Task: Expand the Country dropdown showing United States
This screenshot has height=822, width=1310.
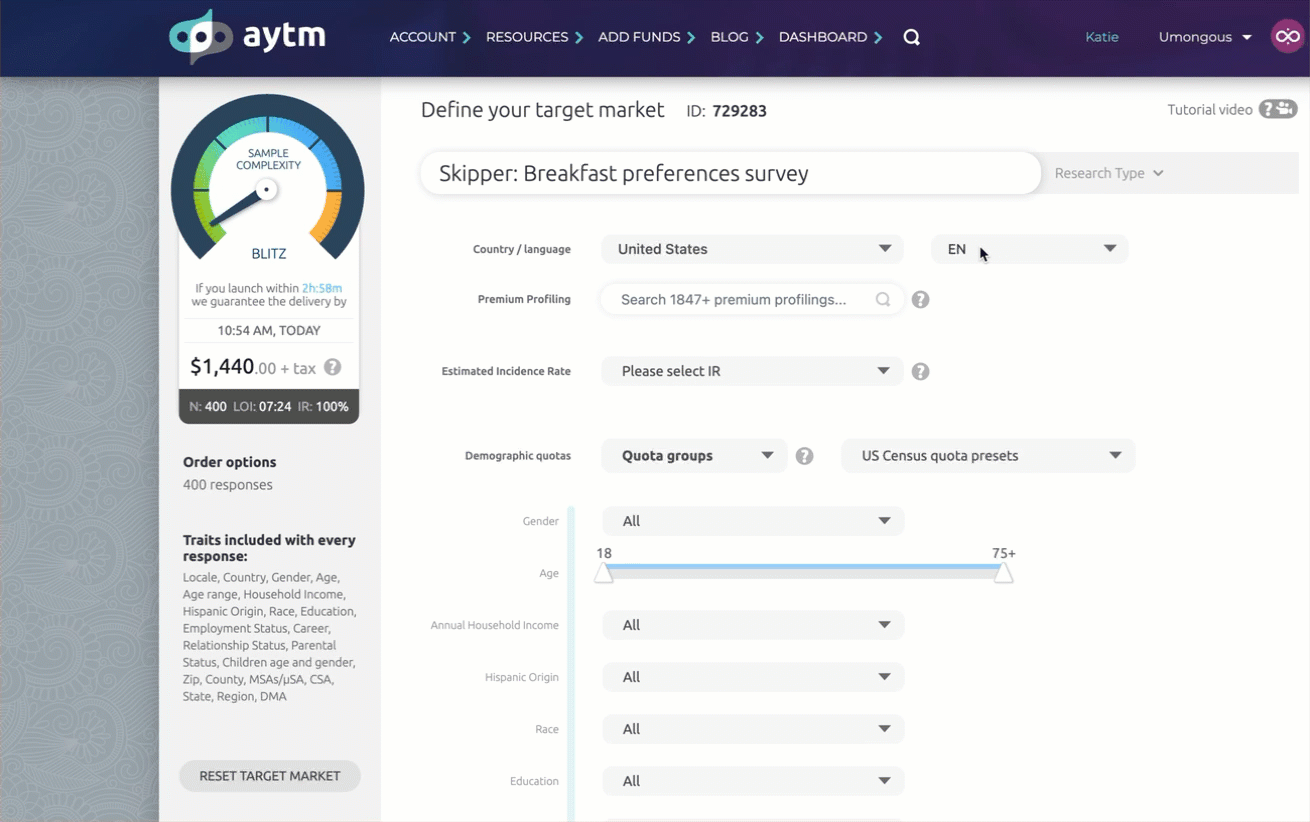Action: [752, 249]
